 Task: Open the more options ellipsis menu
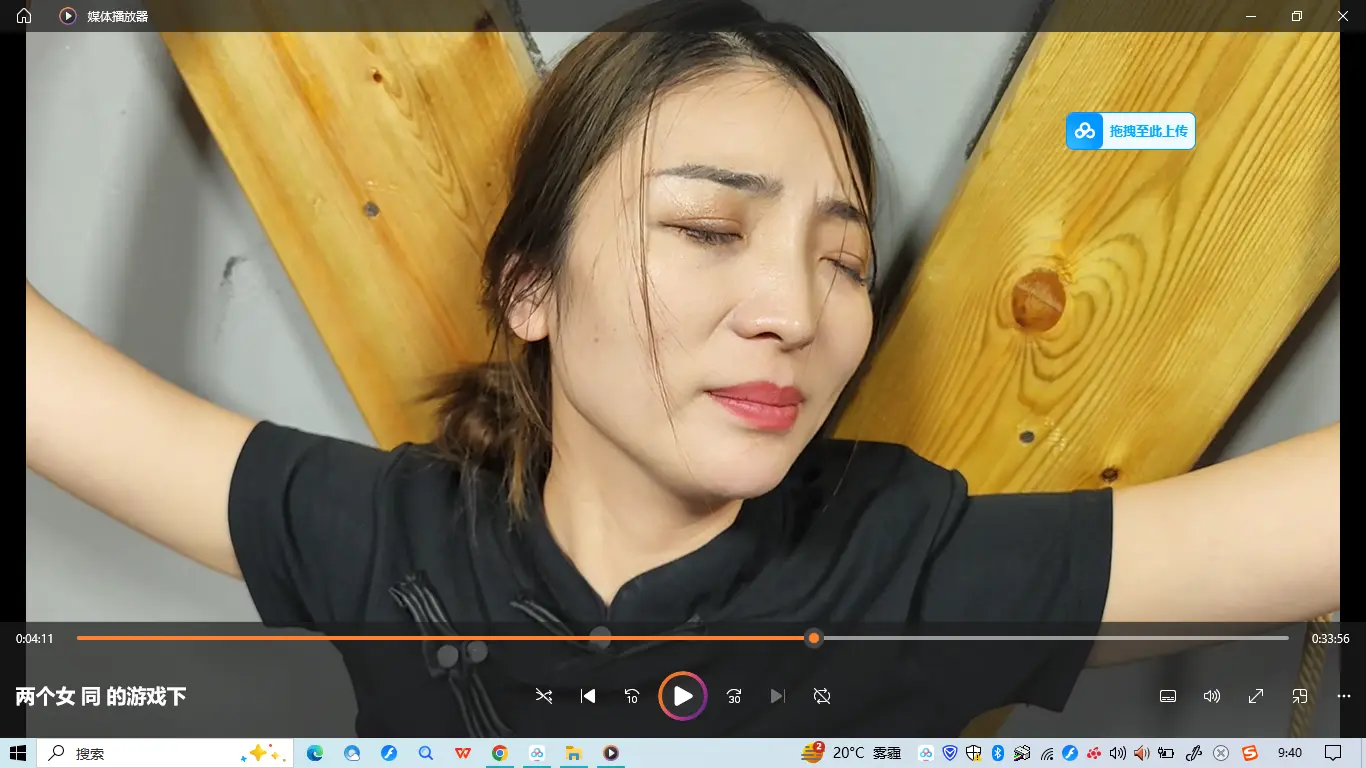pyautogui.click(x=1344, y=696)
